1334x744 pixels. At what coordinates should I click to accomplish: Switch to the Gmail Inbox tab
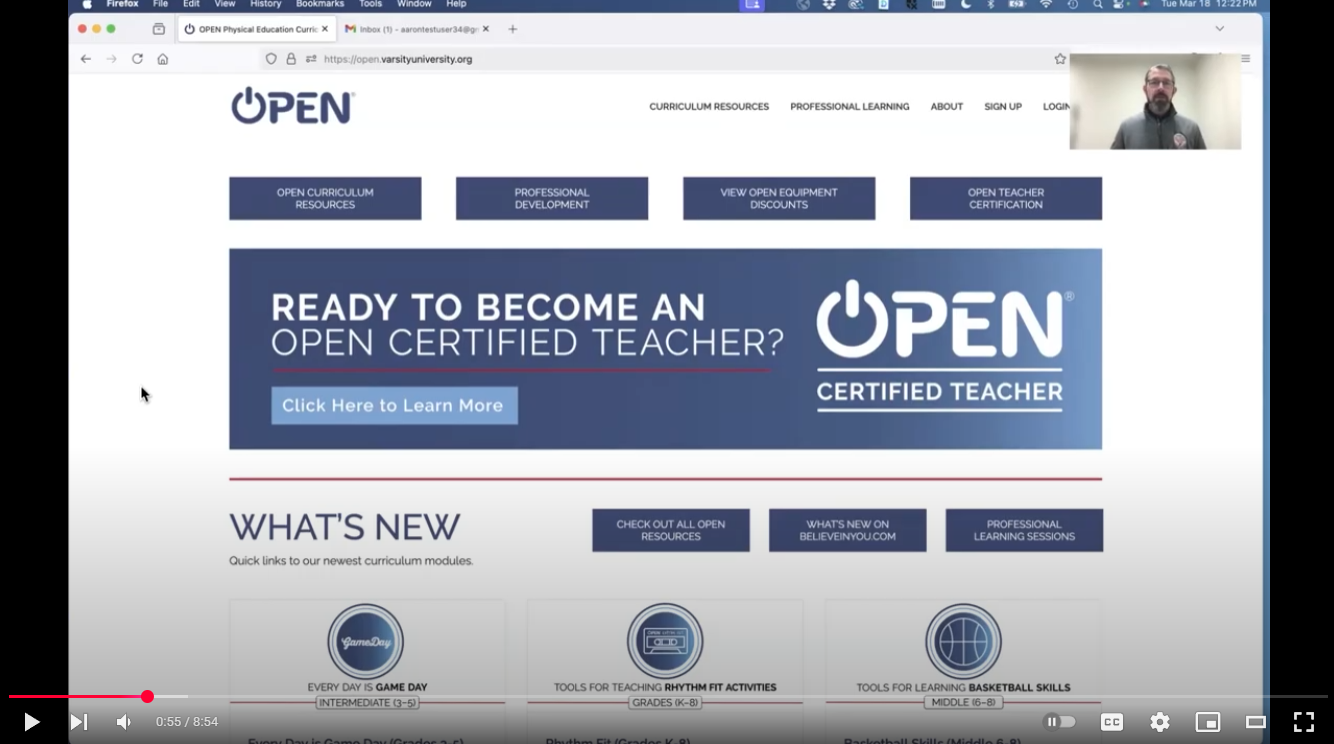tap(417, 29)
